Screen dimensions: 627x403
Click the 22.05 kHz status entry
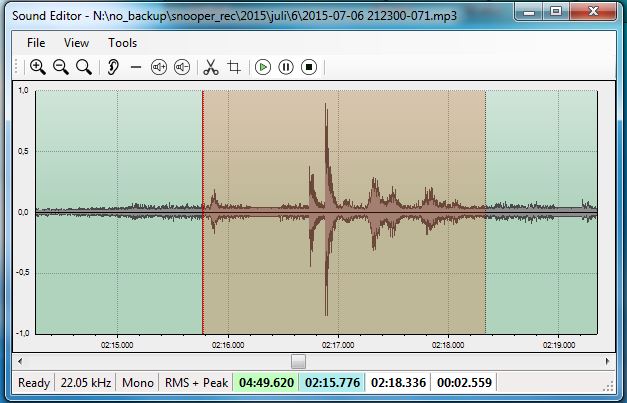point(86,383)
